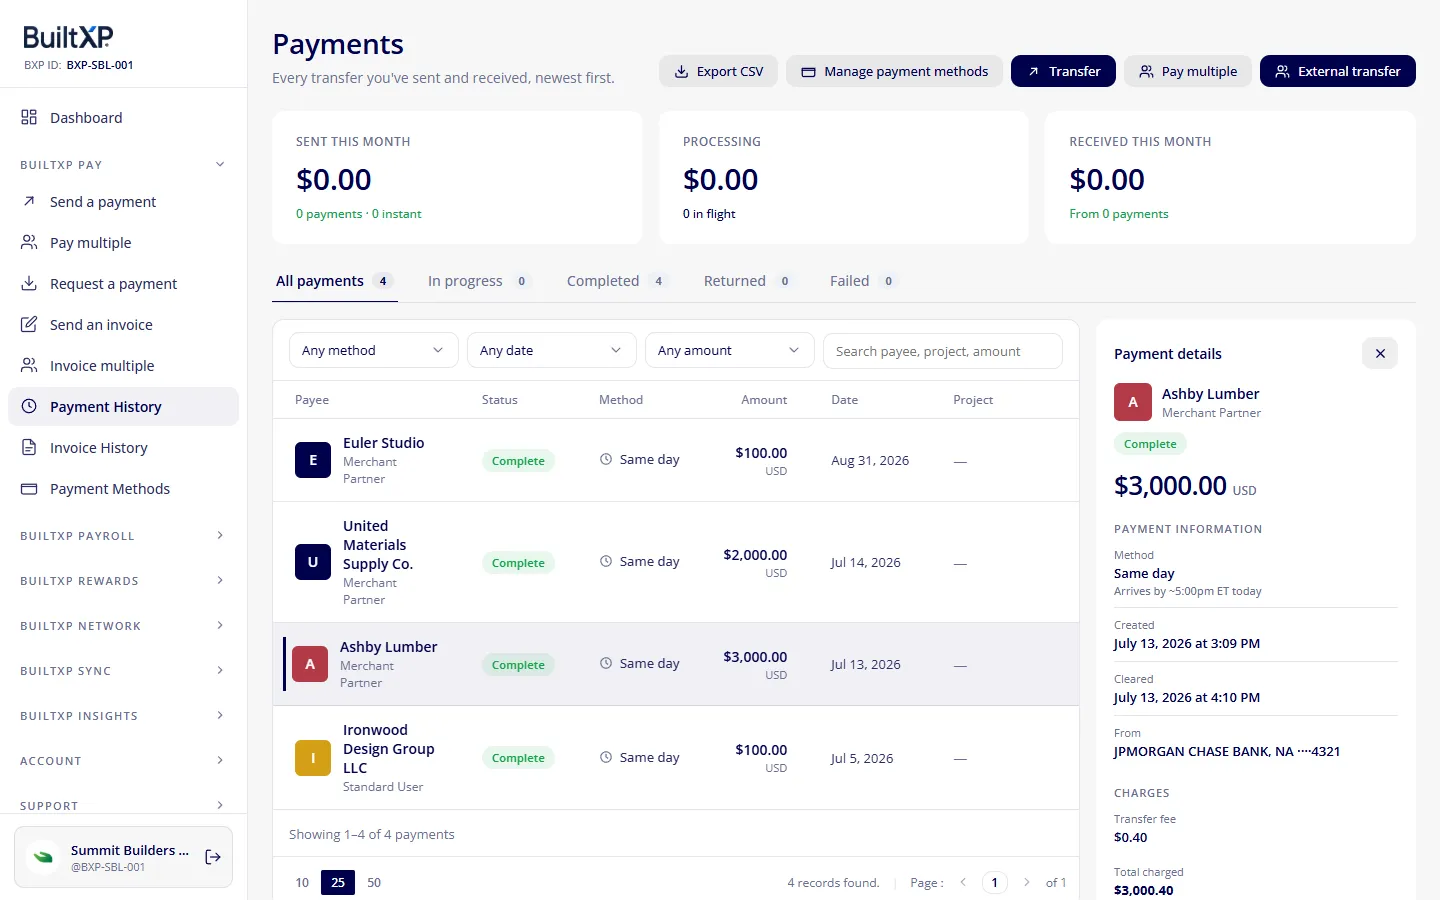1440x900 pixels.
Task: Click the BuiltXP logo
Action: tap(68, 37)
